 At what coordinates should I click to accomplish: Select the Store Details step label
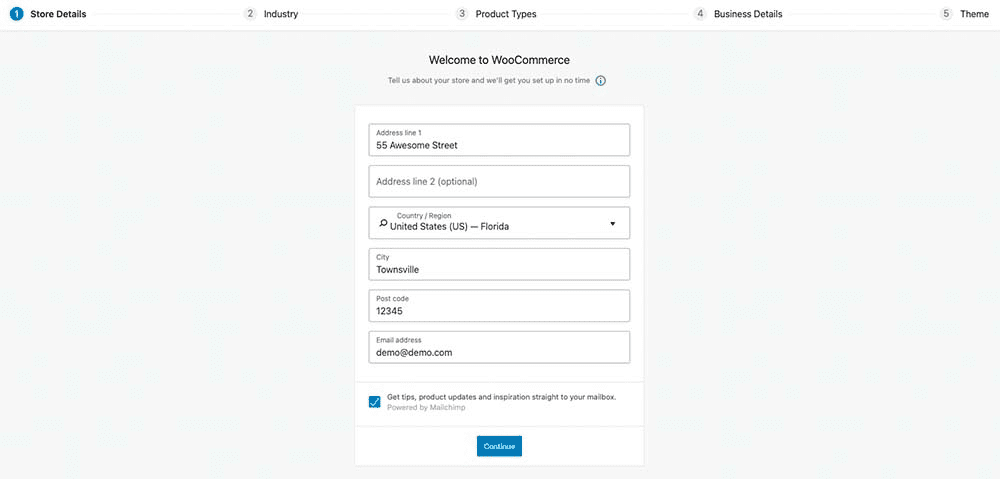58,14
